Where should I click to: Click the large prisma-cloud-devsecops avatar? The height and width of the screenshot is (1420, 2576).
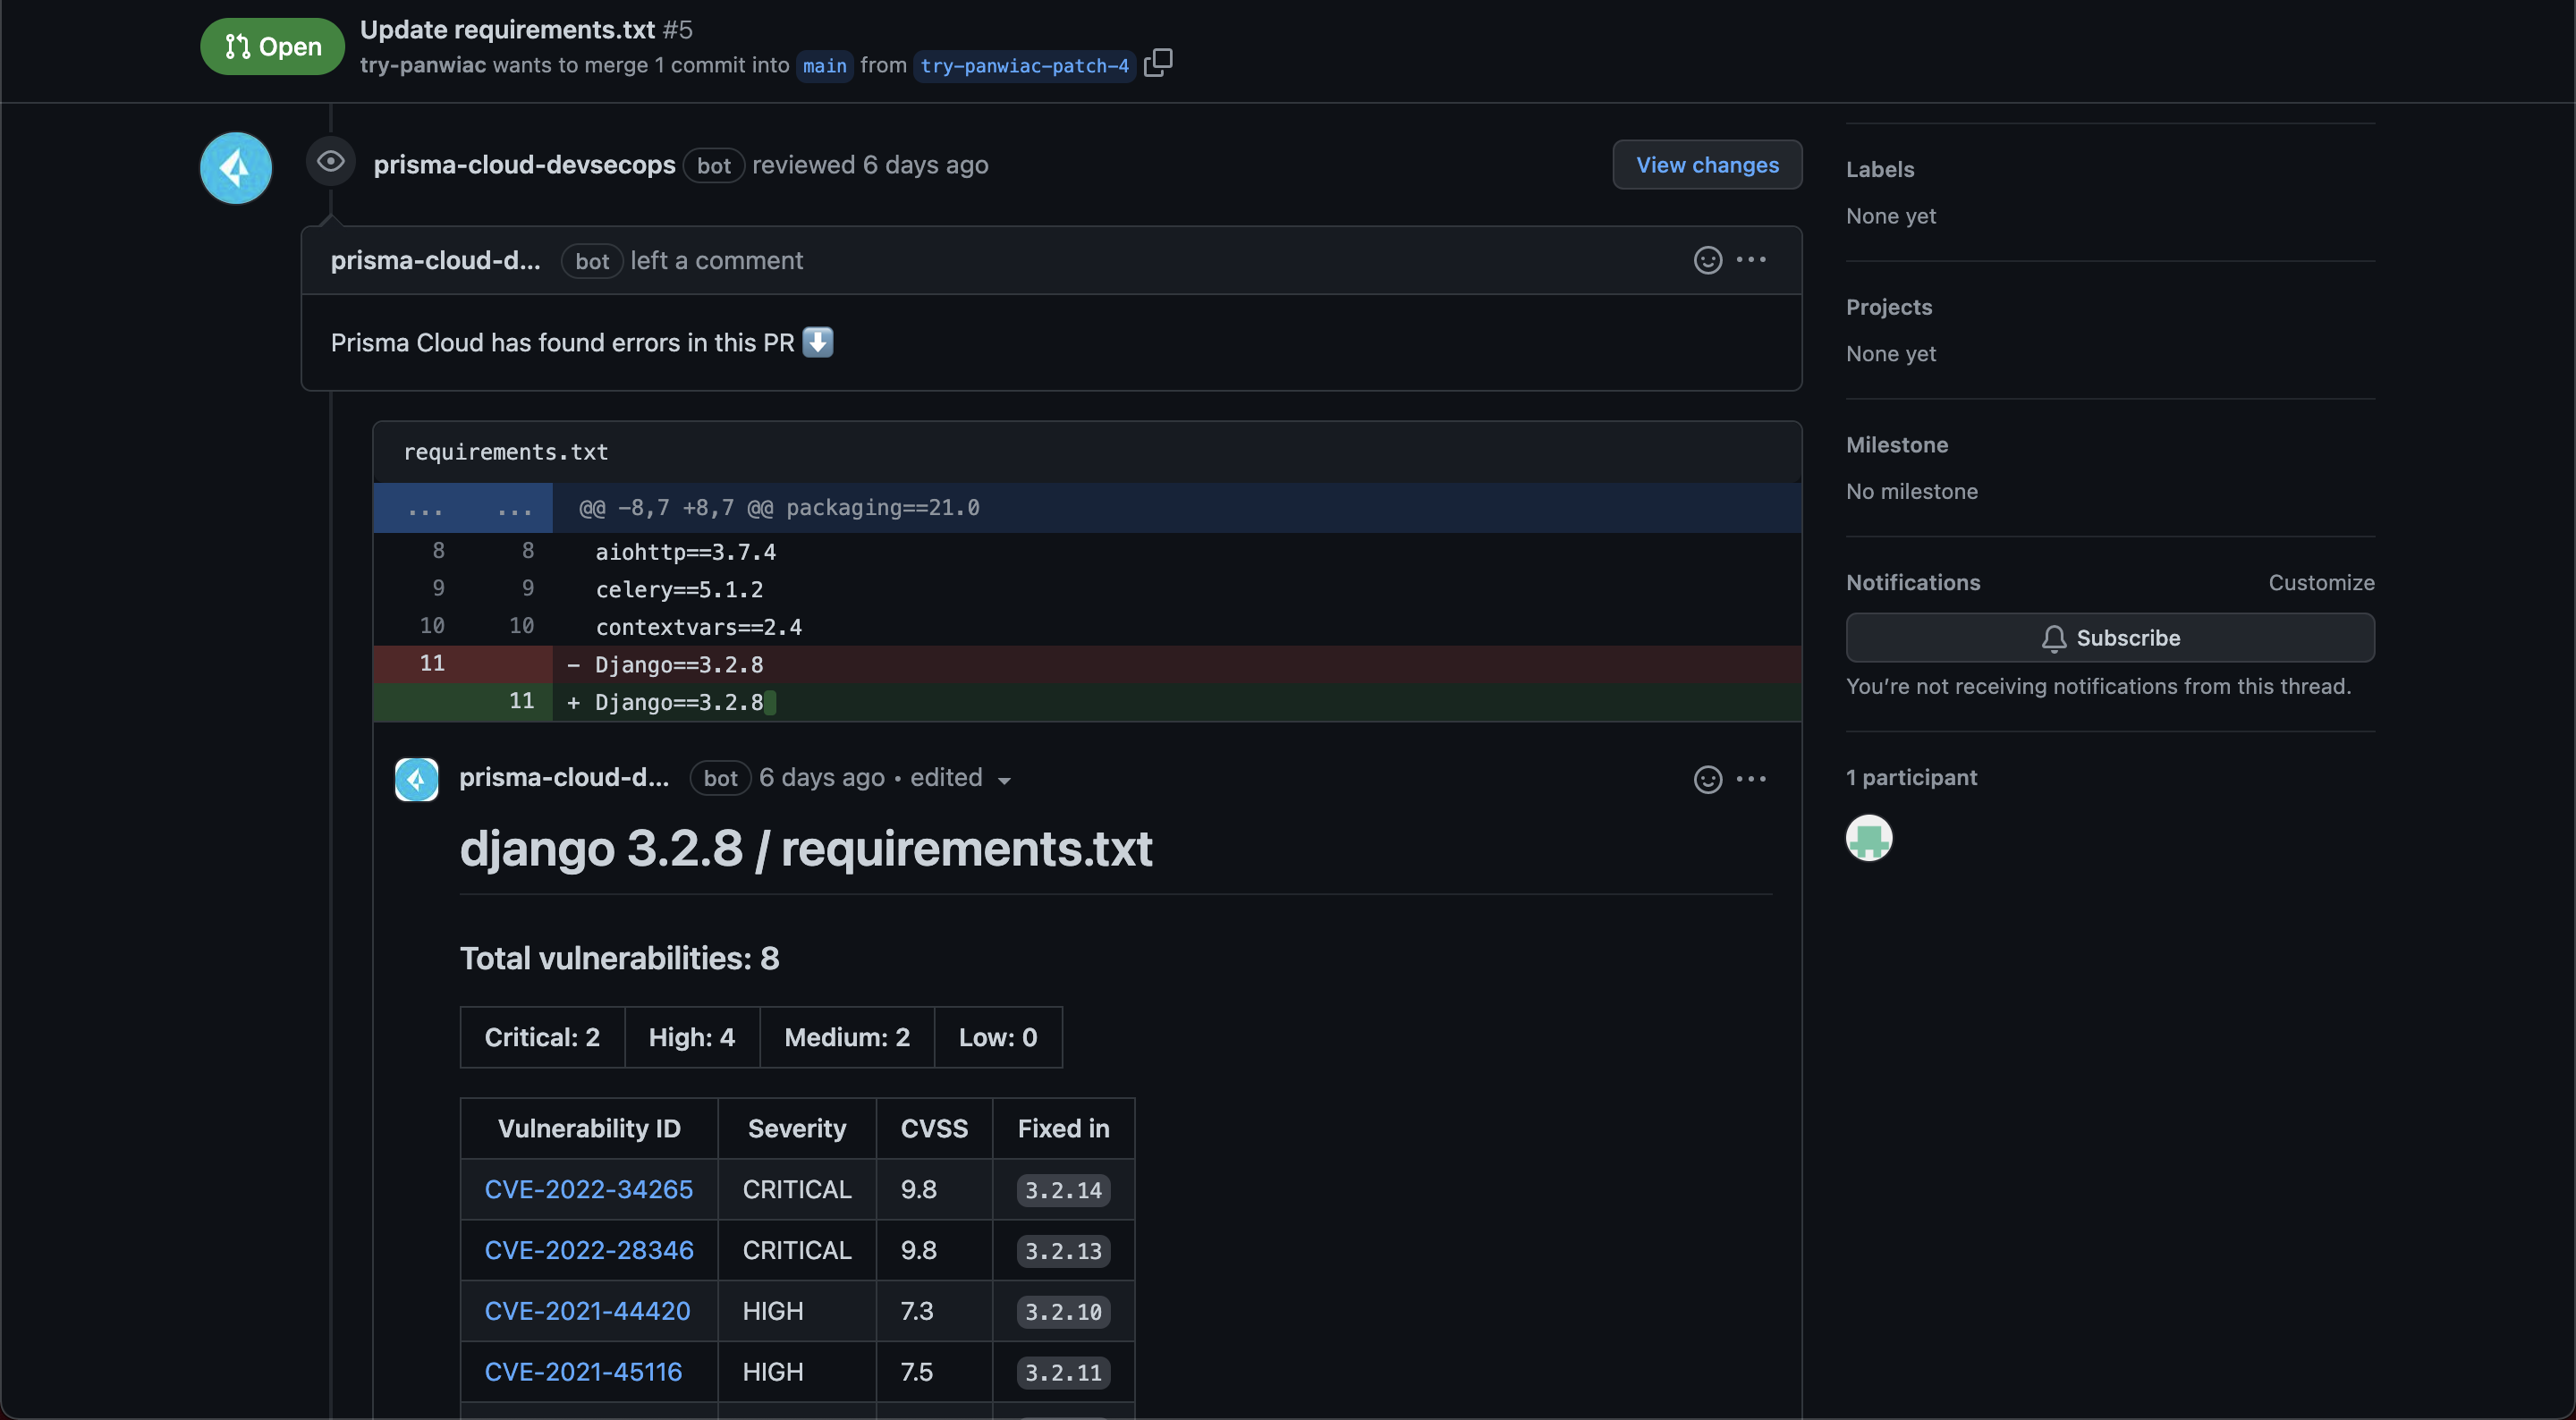coord(236,168)
